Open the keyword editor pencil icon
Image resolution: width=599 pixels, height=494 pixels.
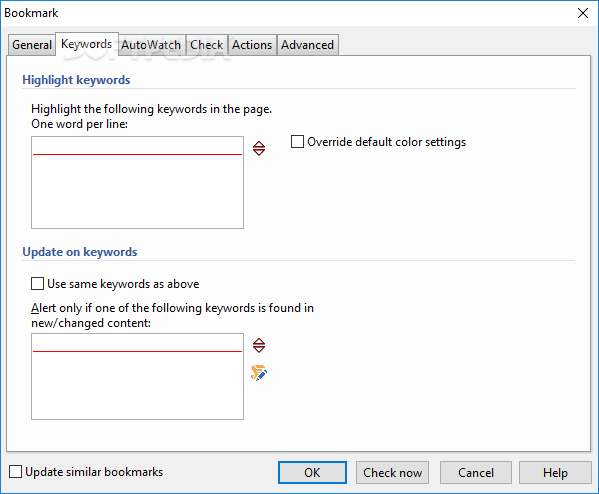(x=259, y=373)
